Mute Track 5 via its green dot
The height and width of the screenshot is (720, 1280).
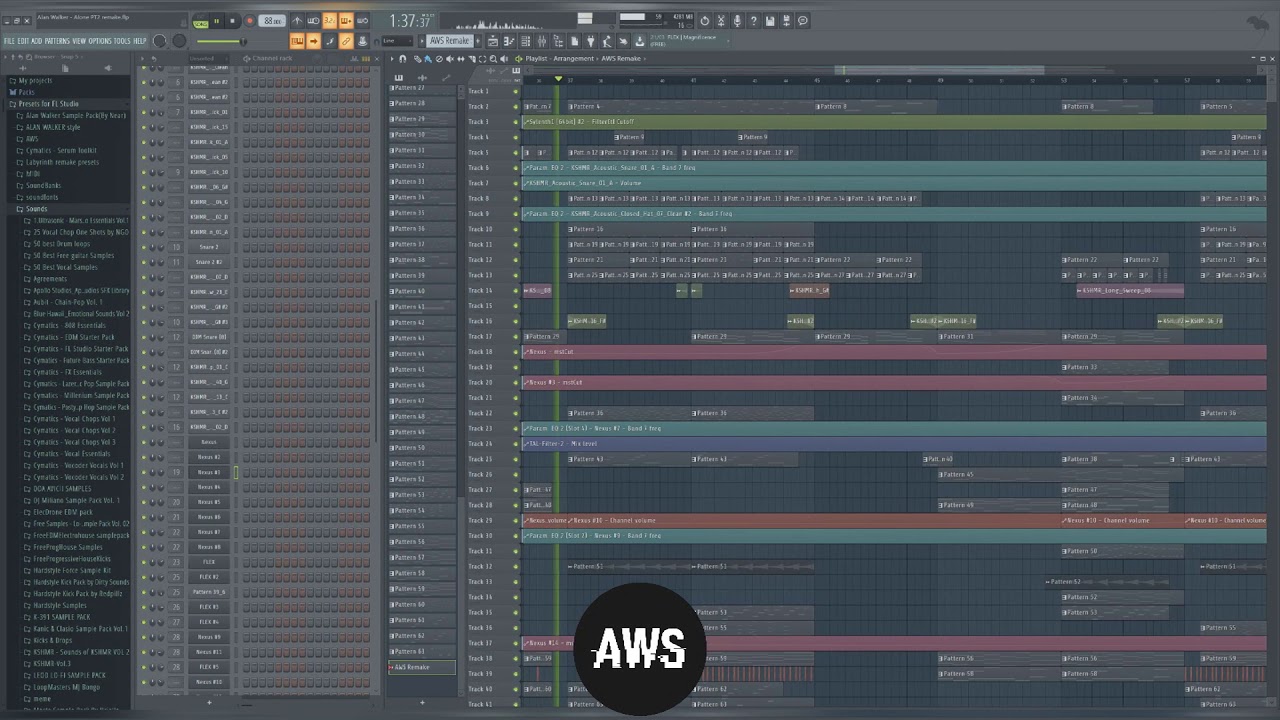tap(516, 152)
